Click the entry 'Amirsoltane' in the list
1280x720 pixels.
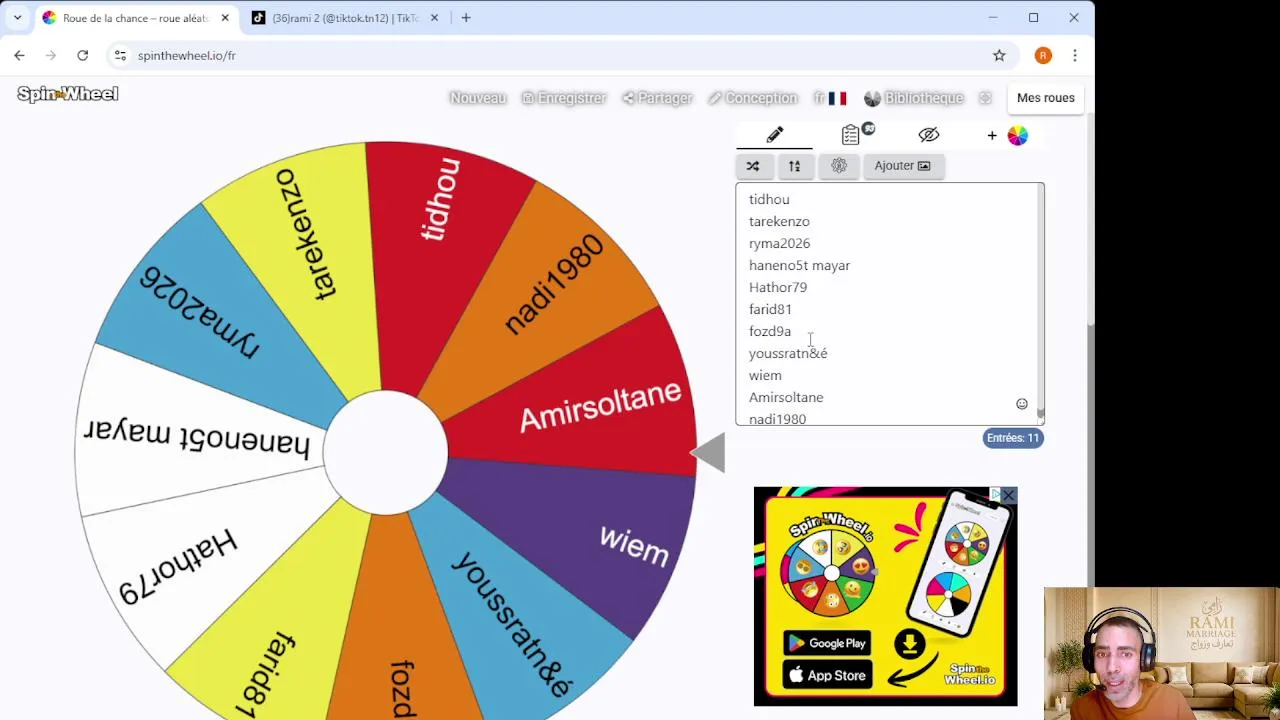click(786, 397)
